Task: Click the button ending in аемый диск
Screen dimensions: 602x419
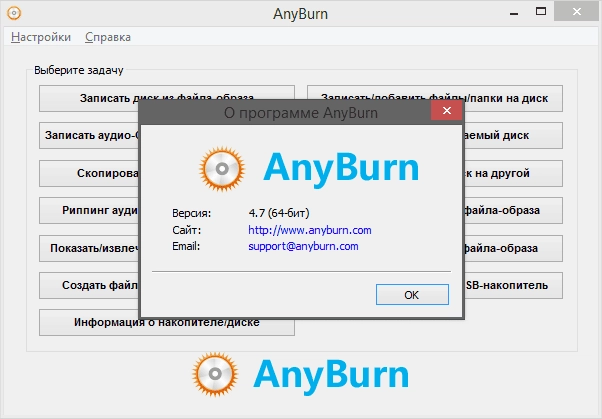Action: (514, 136)
